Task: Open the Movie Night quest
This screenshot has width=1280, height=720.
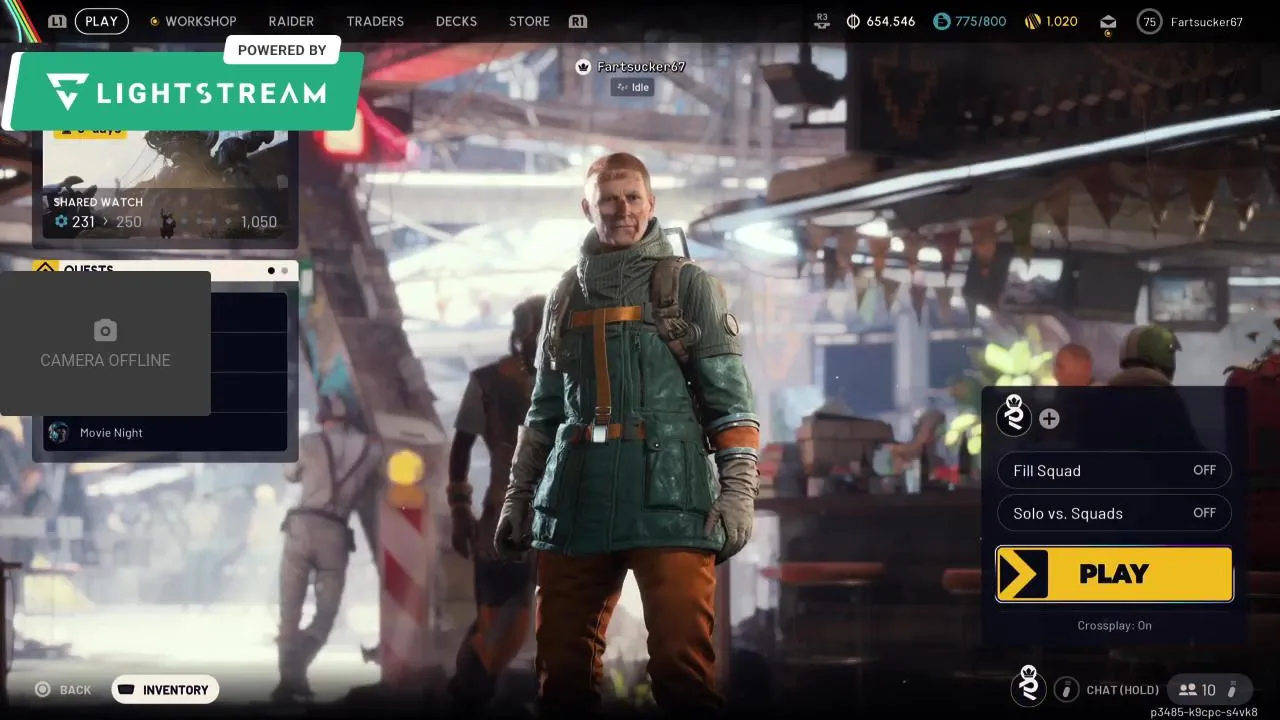Action: pyautogui.click(x=165, y=432)
